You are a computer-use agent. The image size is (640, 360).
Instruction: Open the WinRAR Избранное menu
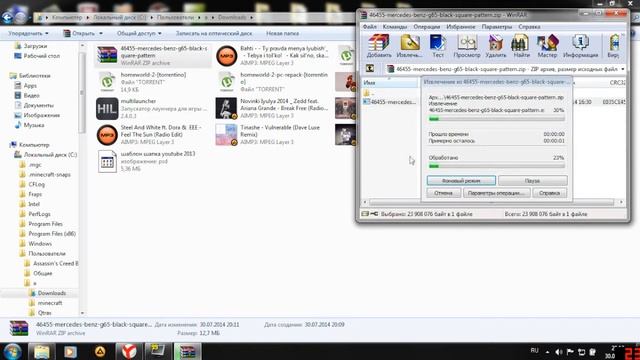tap(460, 27)
